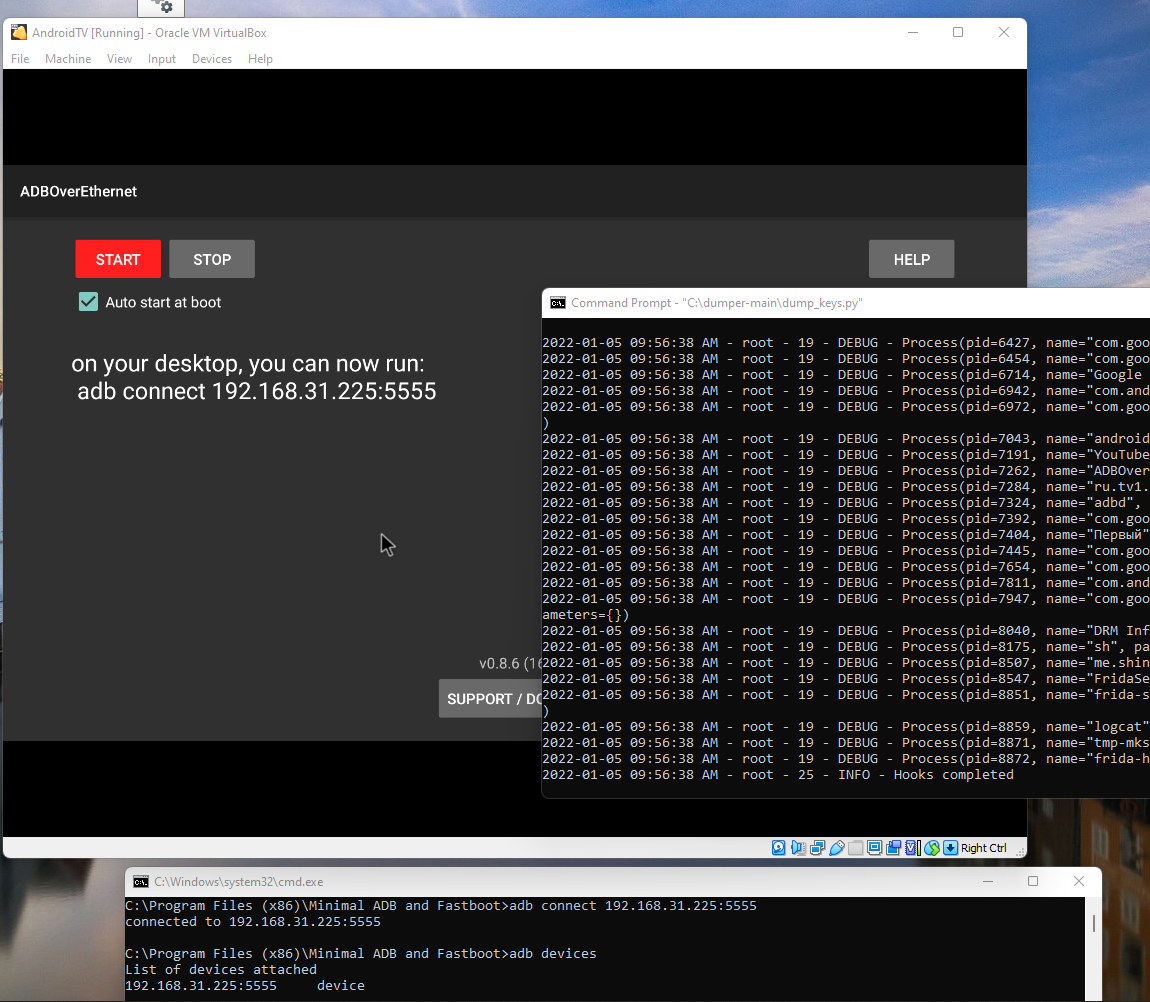Click the SUPPORT button in ADBOverEthernet

(490, 698)
